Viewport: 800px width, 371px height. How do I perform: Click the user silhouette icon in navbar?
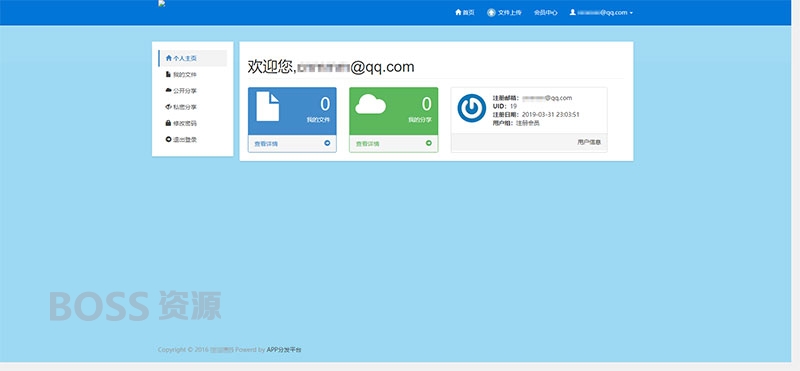572,12
